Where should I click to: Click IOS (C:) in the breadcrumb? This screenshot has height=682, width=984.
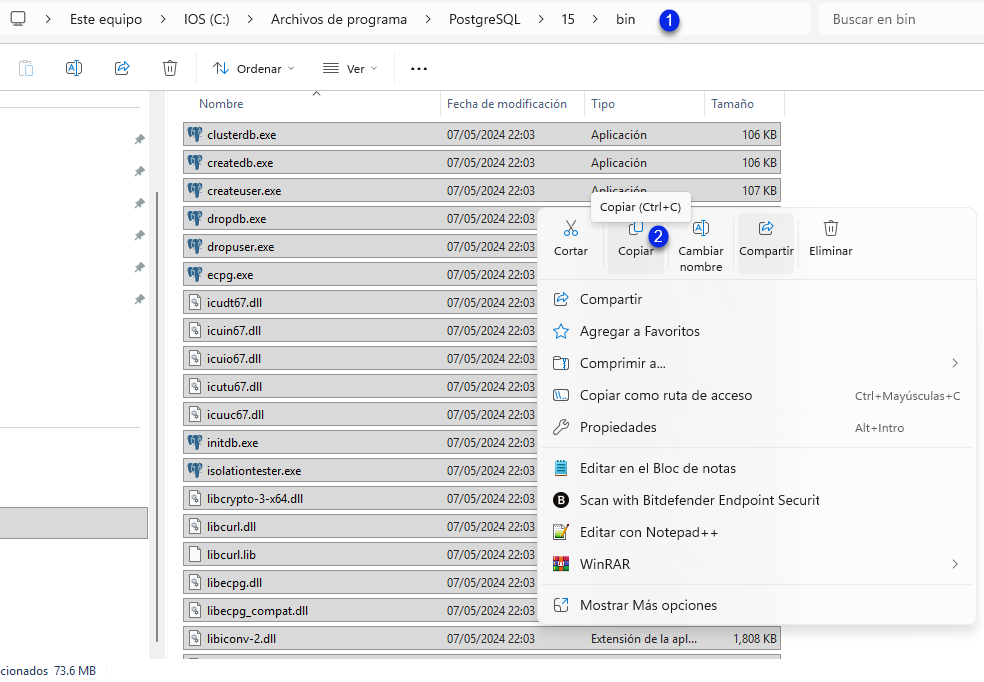tap(206, 19)
